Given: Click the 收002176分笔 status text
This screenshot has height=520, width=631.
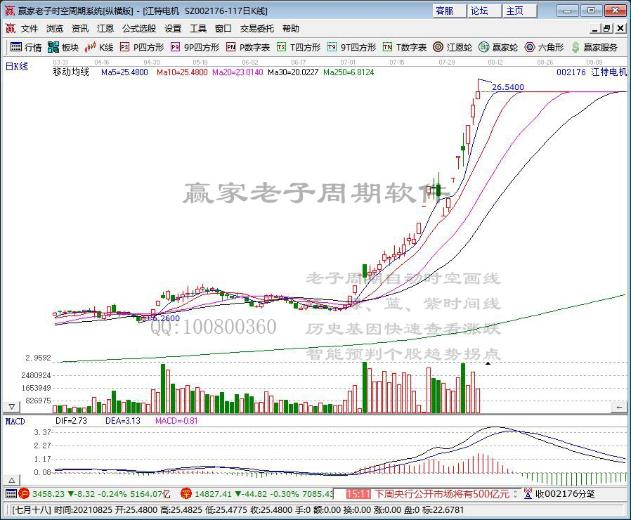Looking at the screenshot, I should point(565,494).
